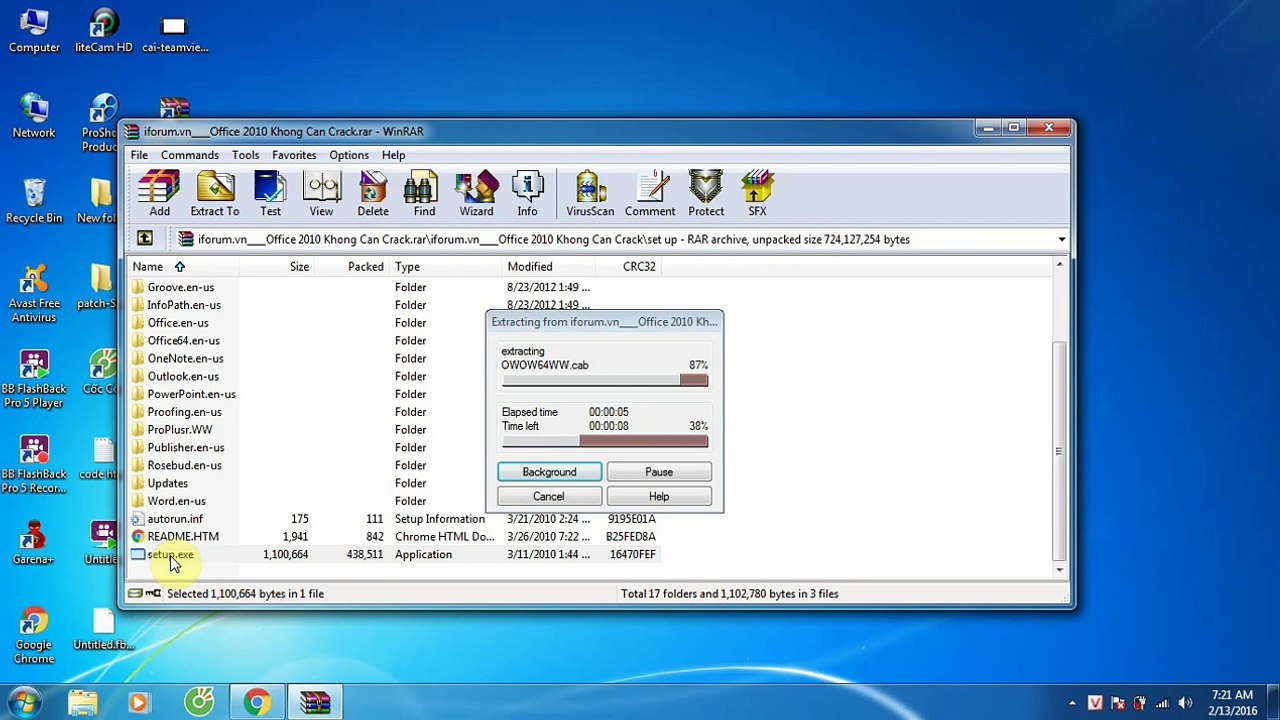Open the Help menu
Screen dimensions: 1280x720
click(x=393, y=155)
